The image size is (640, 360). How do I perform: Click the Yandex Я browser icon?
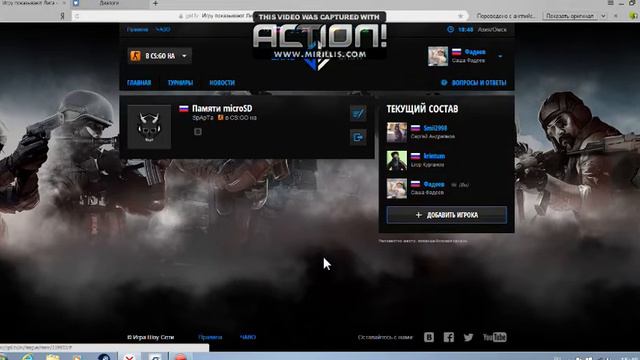tap(62, 16)
